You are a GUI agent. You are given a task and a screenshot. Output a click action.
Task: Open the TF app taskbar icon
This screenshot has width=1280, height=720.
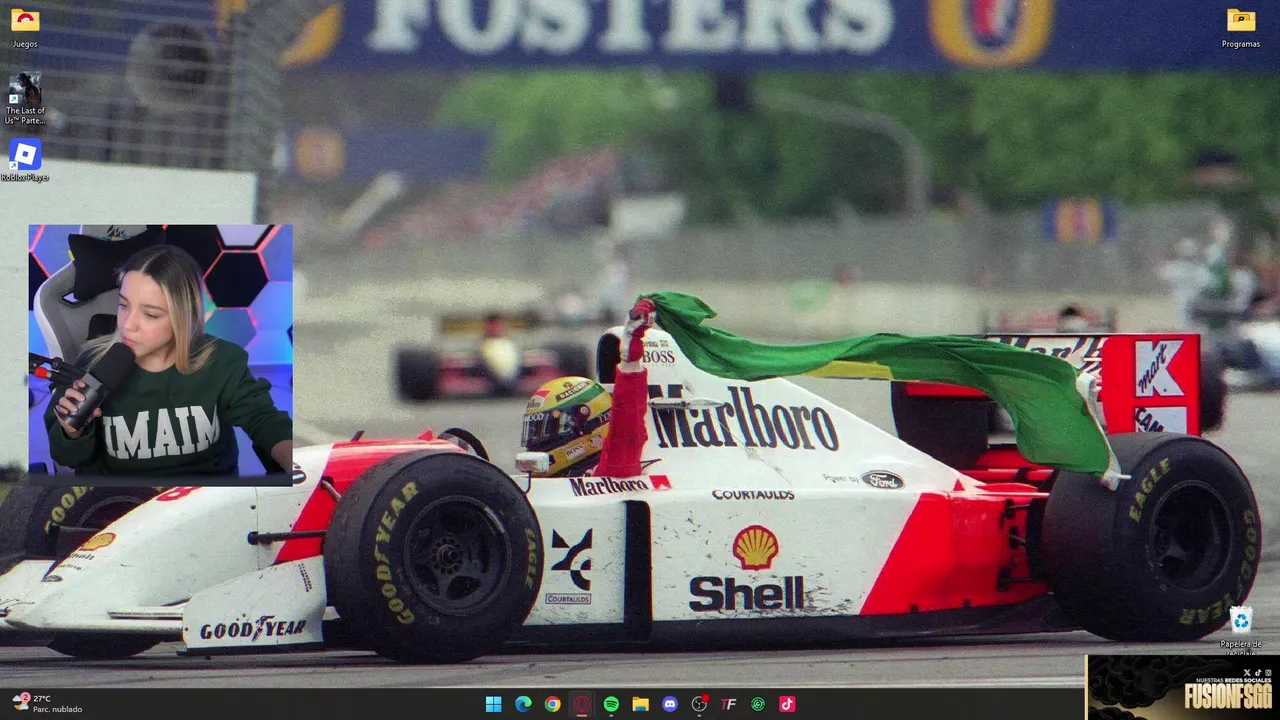tap(728, 704)
